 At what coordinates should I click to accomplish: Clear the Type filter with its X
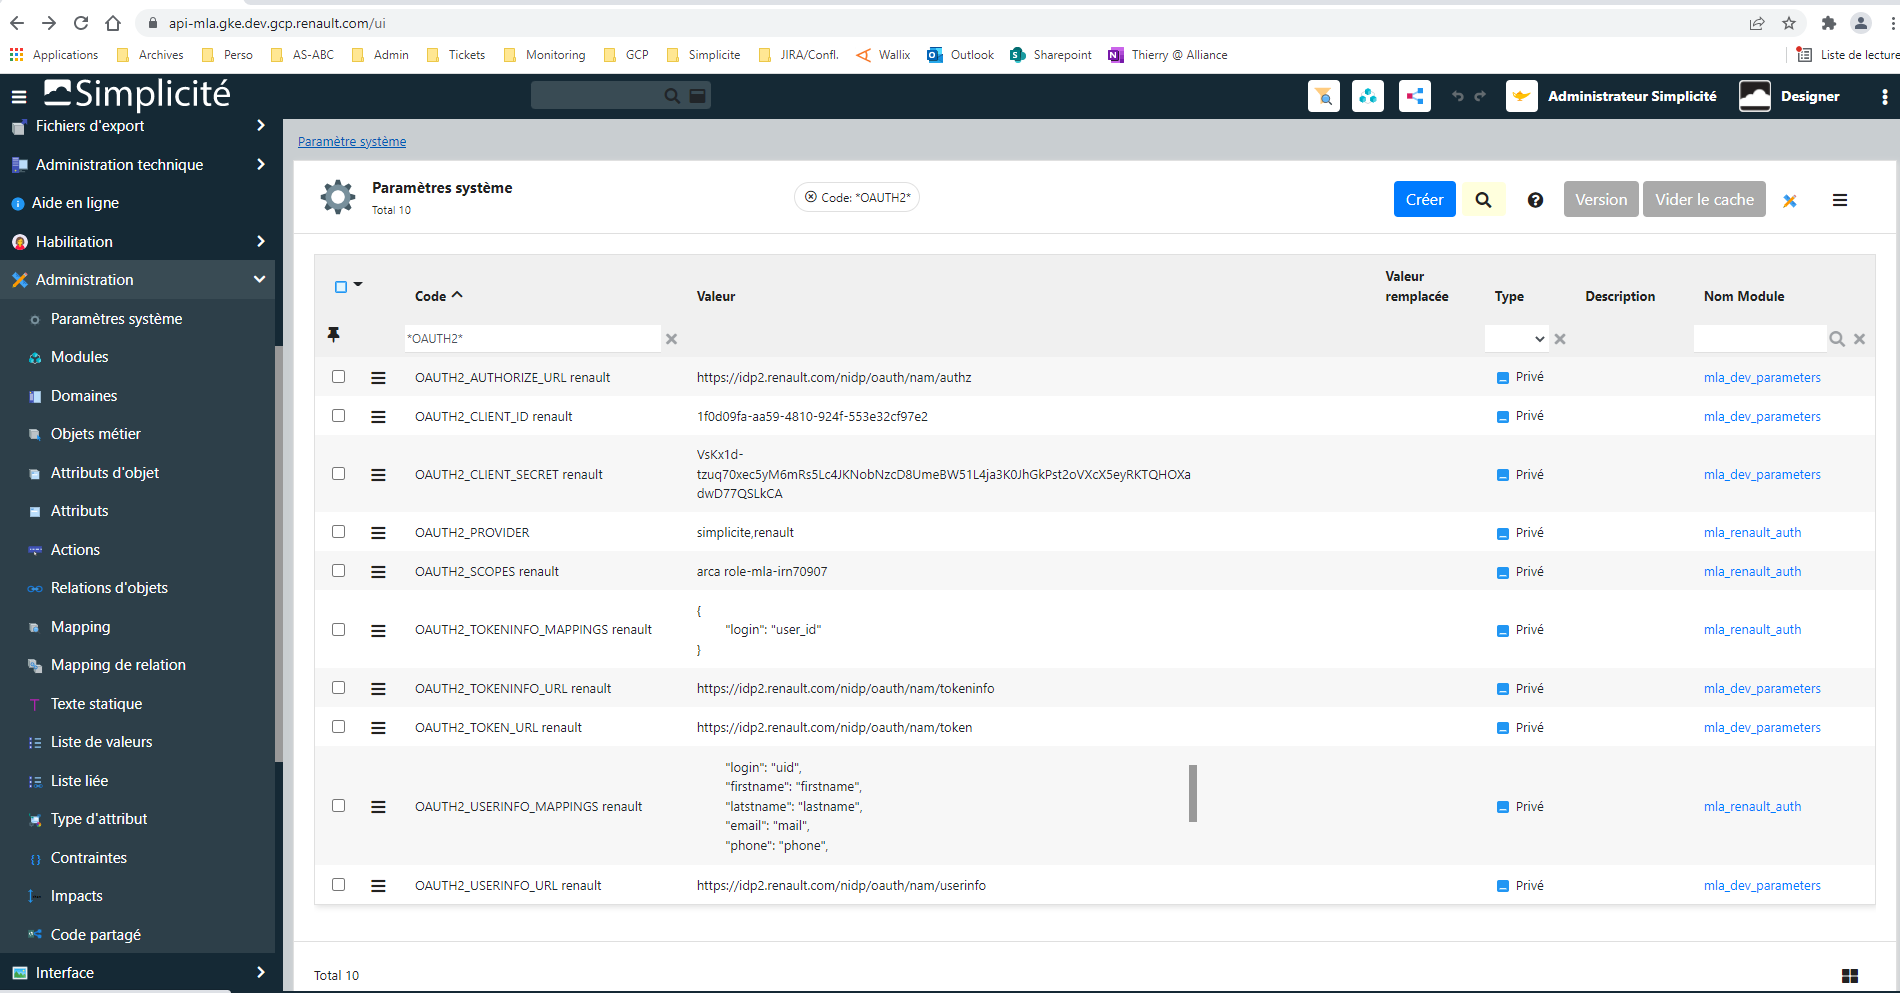[x=1560, y=339]
